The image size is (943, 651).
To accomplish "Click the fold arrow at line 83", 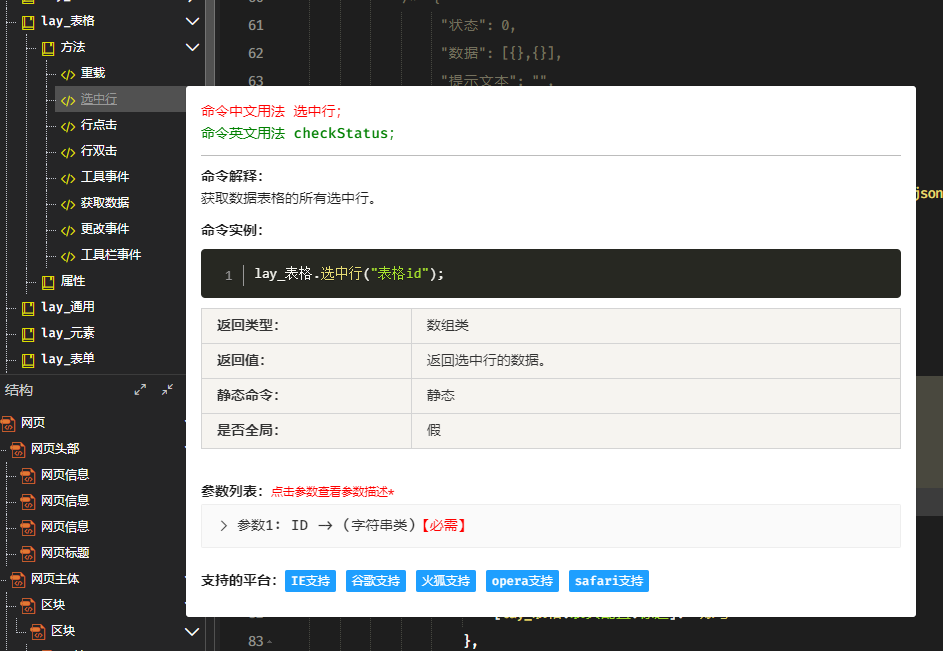I will [269, 643].
